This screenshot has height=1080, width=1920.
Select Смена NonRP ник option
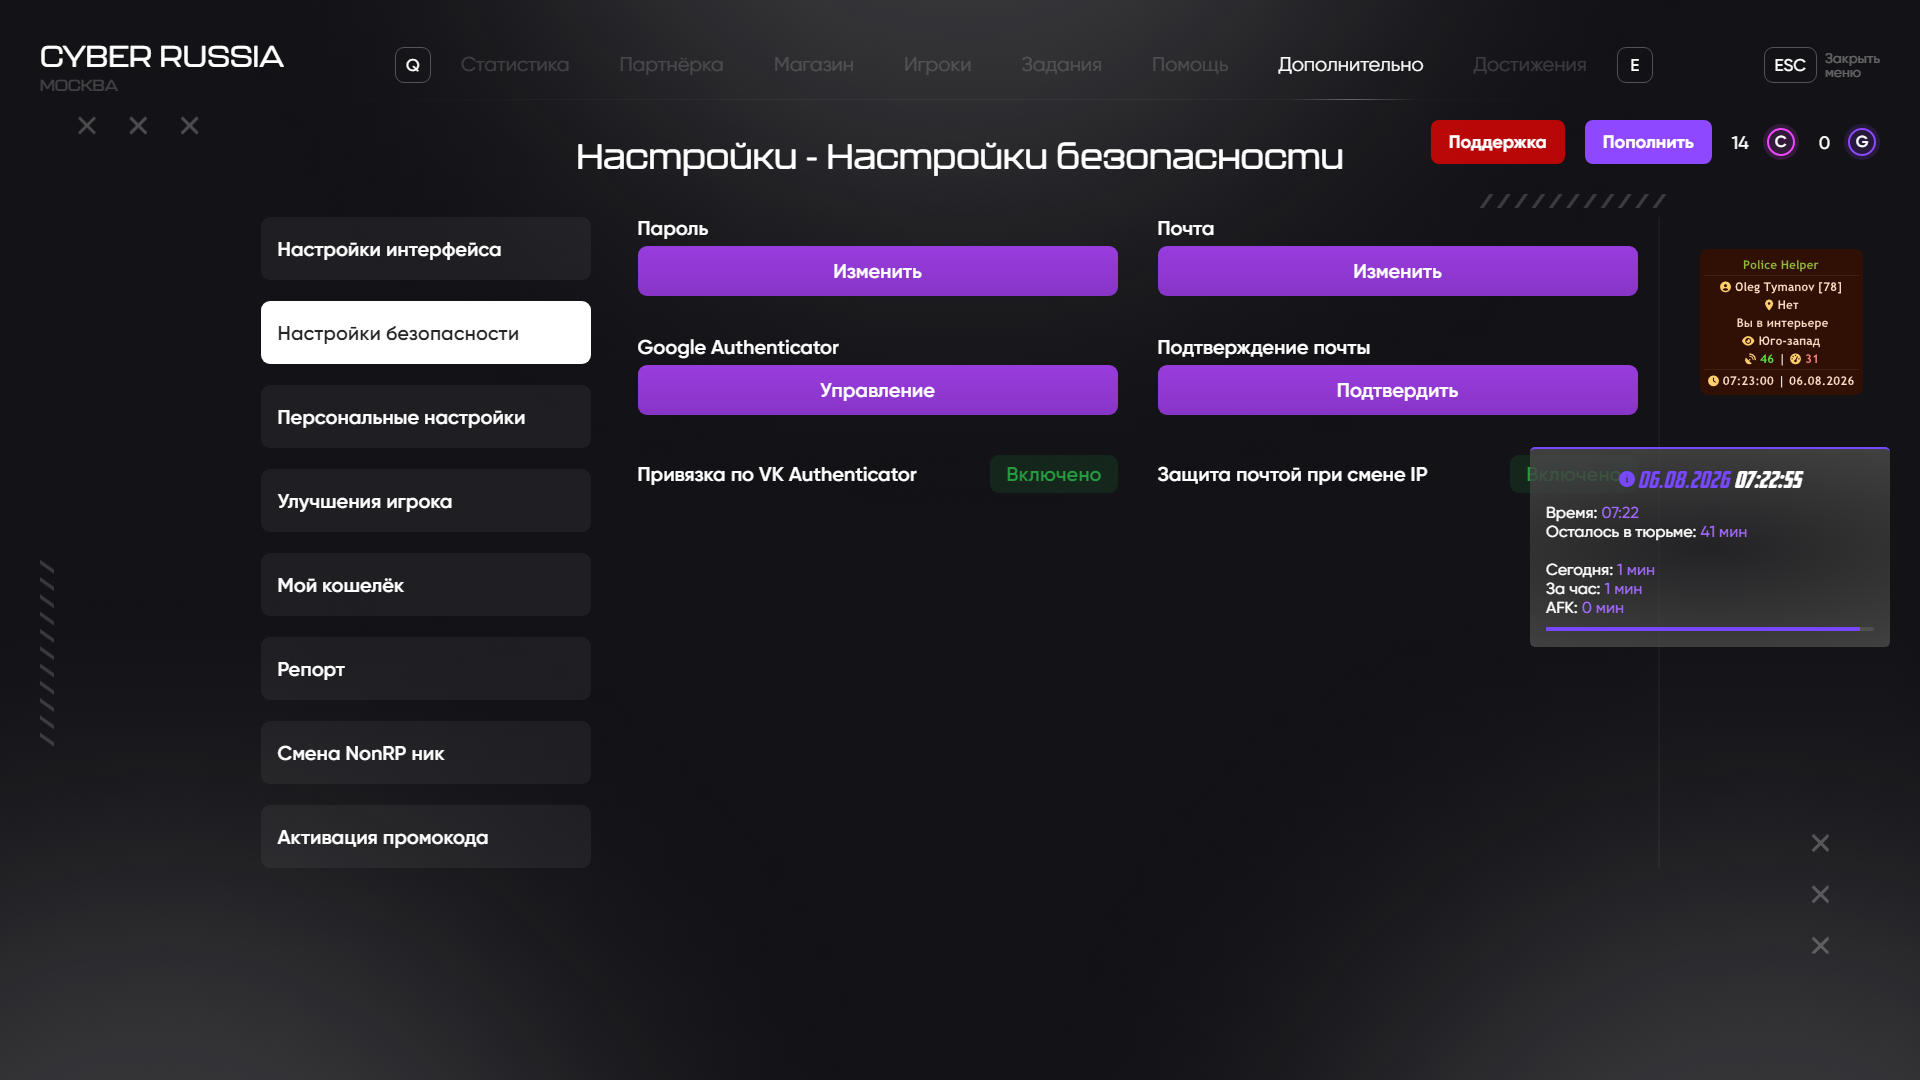click(426, 753)
